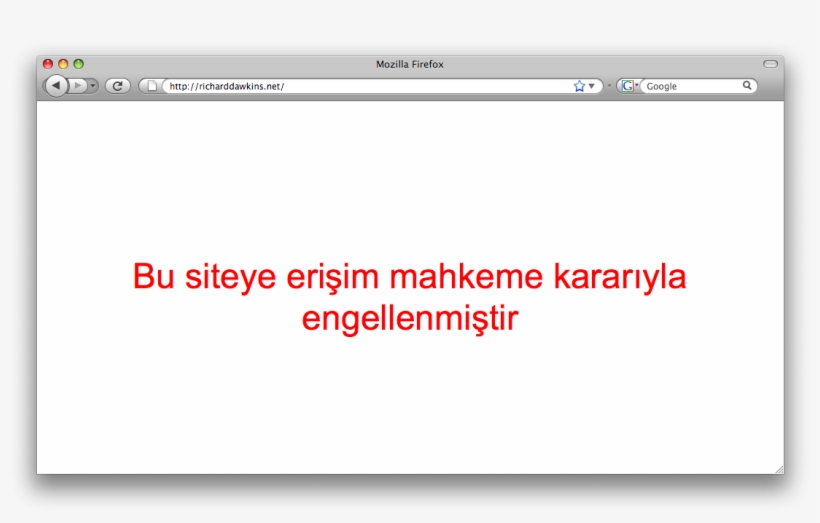Click the magnifying glass search icon

click(x=747, y=85)
